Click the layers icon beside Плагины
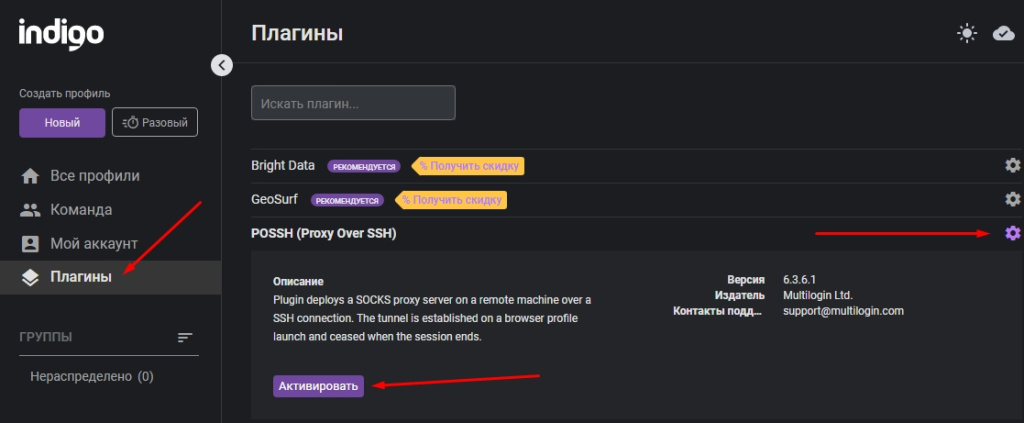The width and height of the screenshot is (1024, 423). pos(30,278)
